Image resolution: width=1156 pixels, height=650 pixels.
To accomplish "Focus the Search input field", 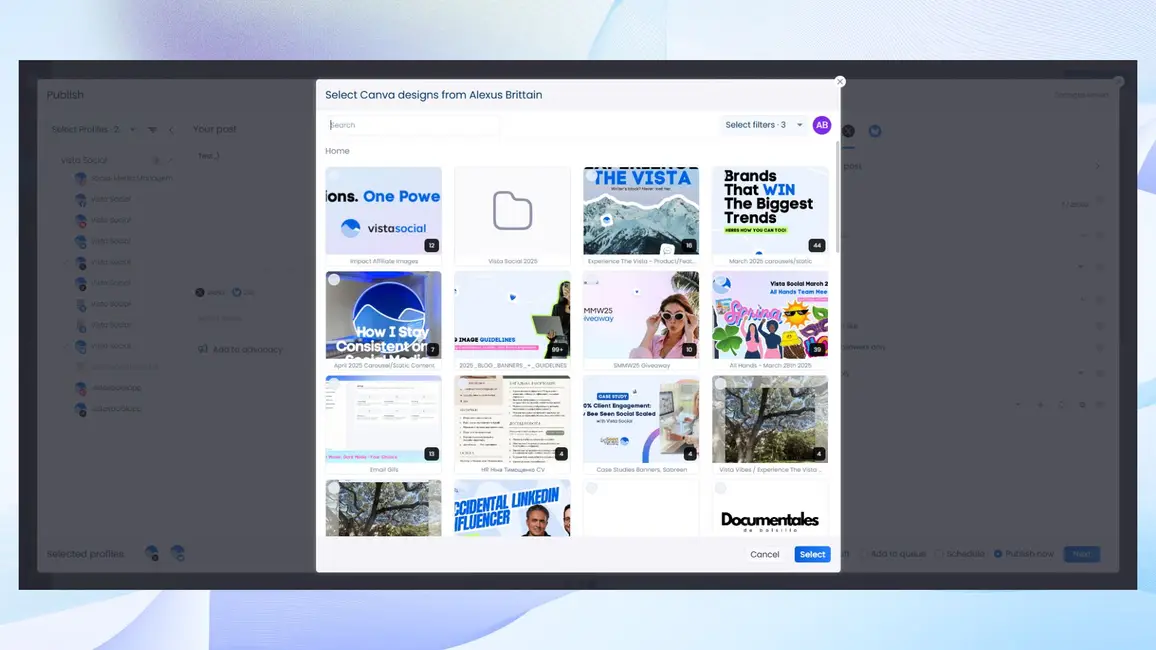I will [x=414, y=125].
